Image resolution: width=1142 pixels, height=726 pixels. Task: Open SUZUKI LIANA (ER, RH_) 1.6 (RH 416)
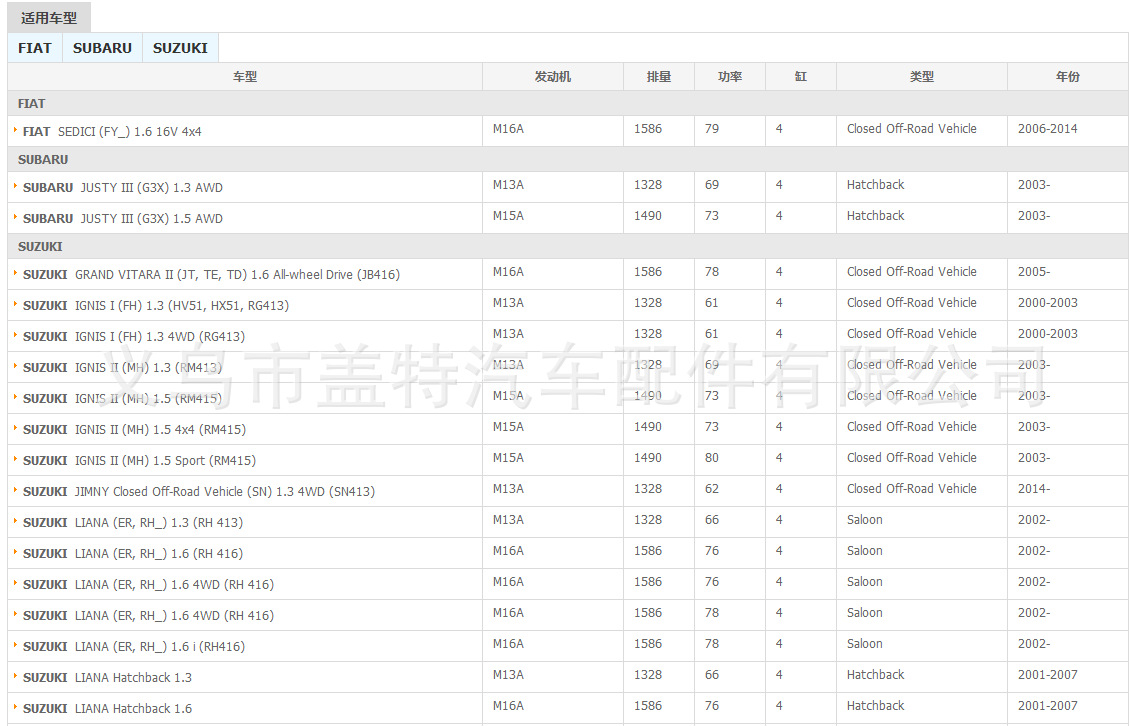click(x=133, y=554)
